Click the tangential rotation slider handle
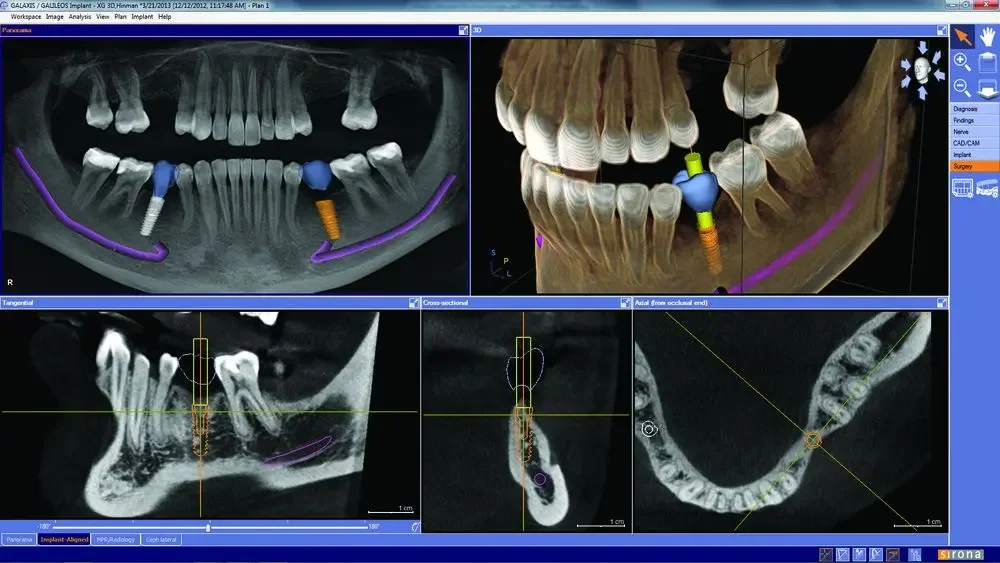Image resolution: width=1000 pixels, height=563 pixels. pyautogui.click(x=208, y=527)
